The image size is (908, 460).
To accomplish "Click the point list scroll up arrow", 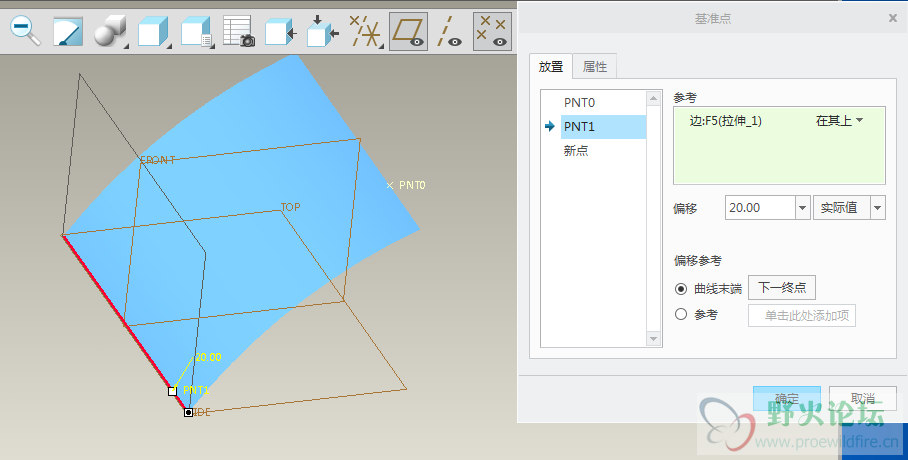I will coord(653,98).
